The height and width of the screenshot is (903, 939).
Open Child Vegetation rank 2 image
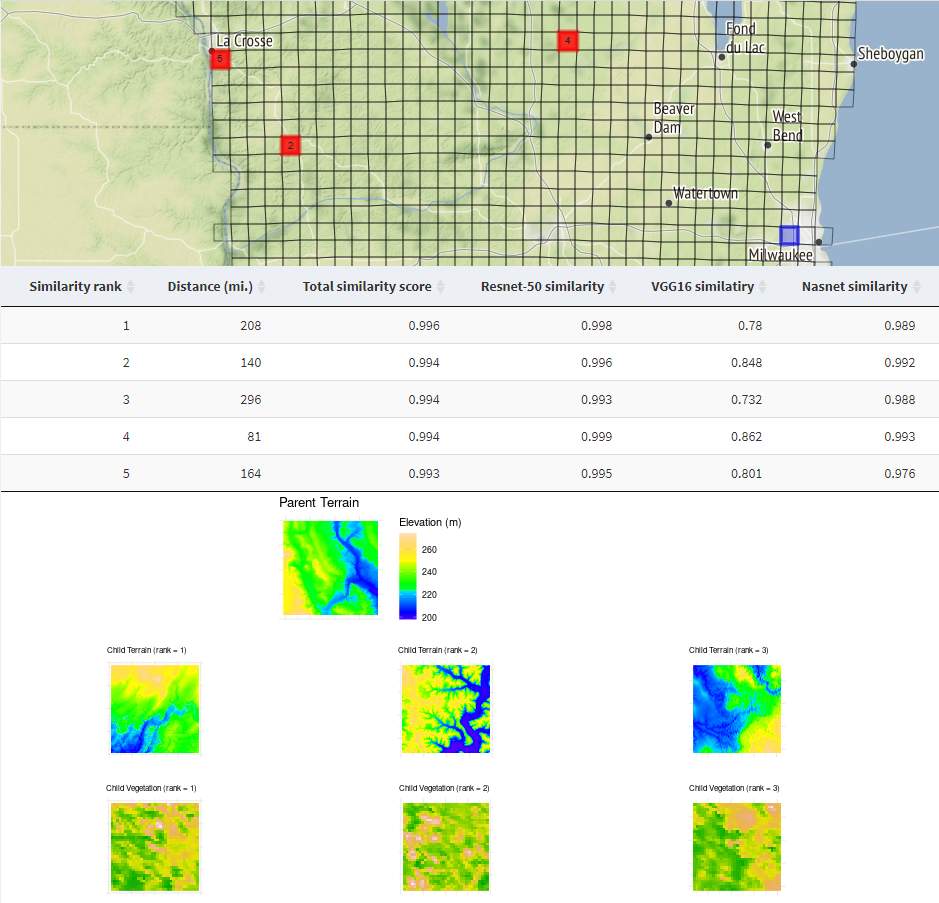(446, 847)
